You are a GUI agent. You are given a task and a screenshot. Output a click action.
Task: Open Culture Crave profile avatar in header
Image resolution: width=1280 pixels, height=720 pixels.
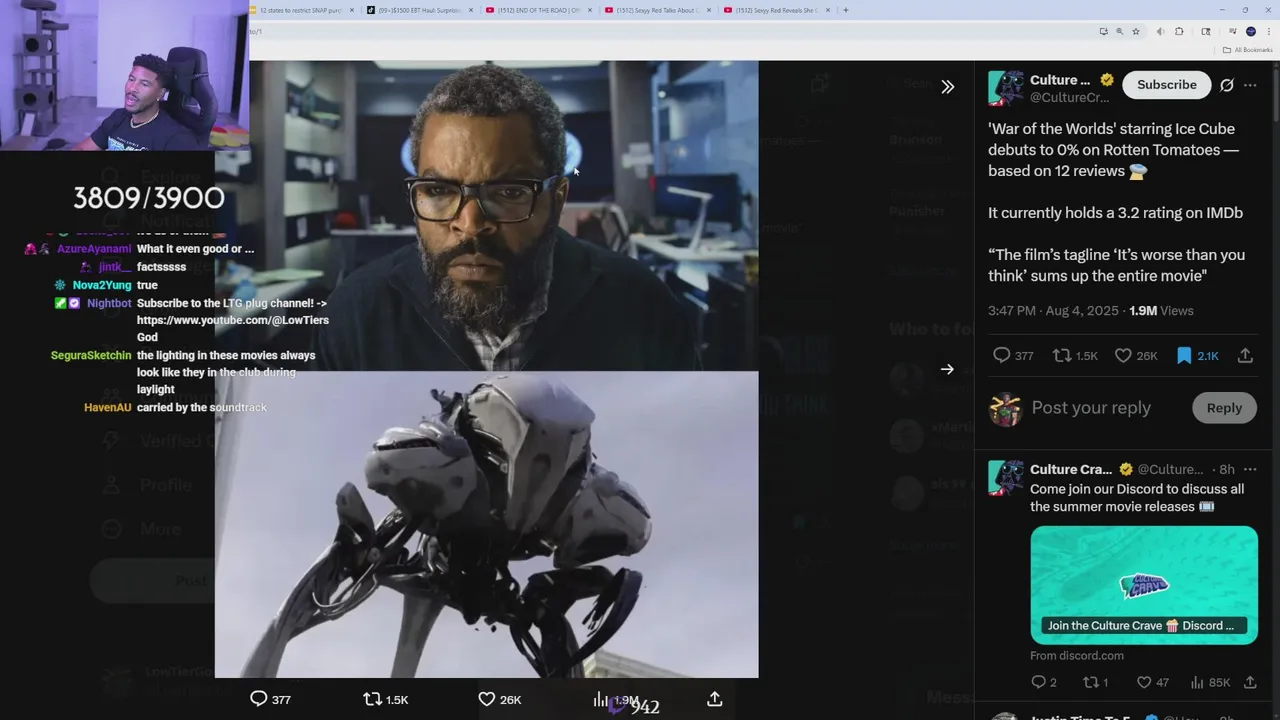click(x=1006, y=88)
